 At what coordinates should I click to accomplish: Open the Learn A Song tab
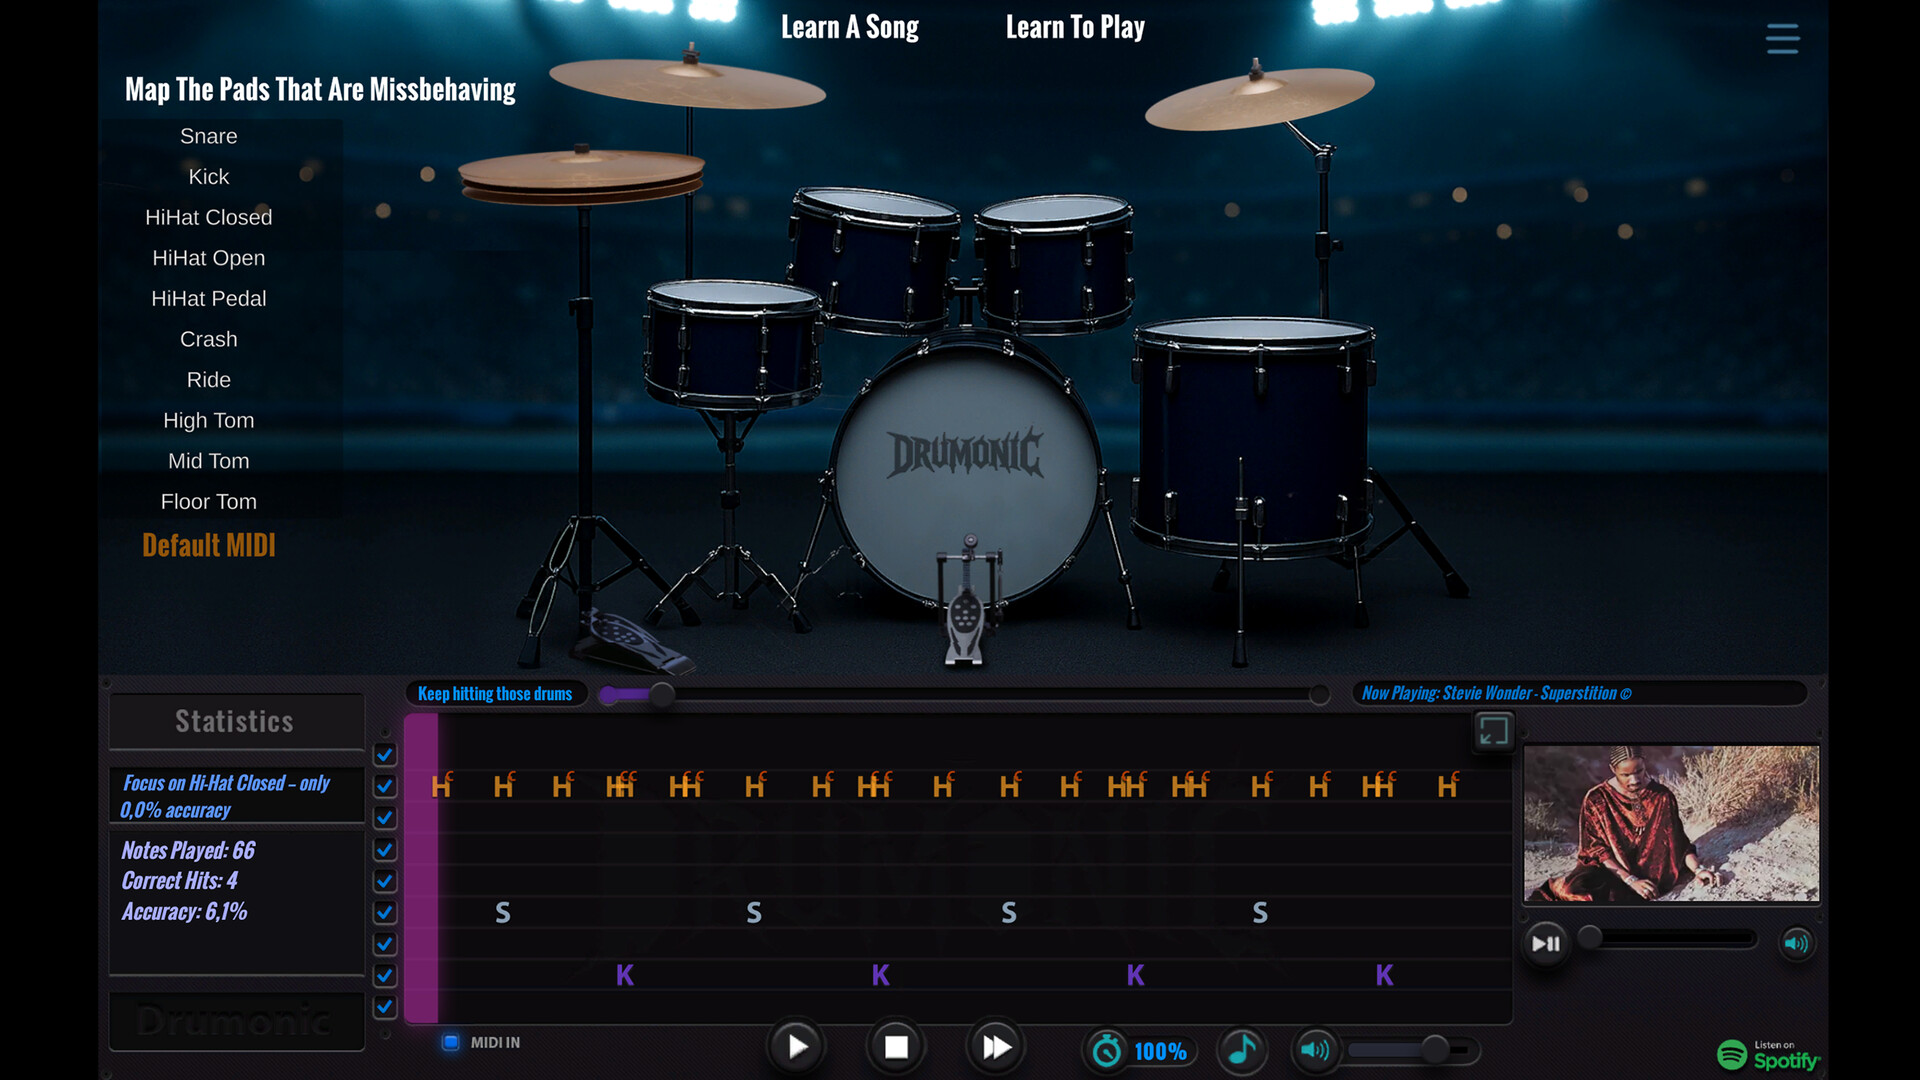[849, 27]
